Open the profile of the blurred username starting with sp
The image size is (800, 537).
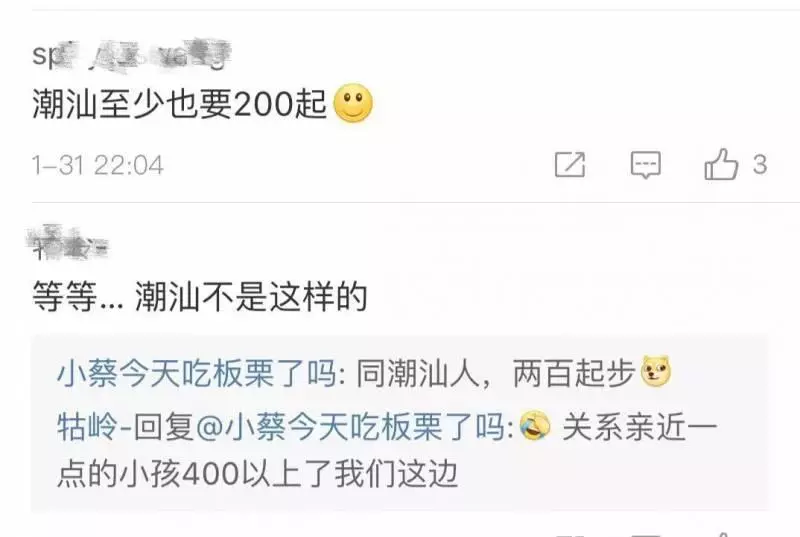pos(132,55)
